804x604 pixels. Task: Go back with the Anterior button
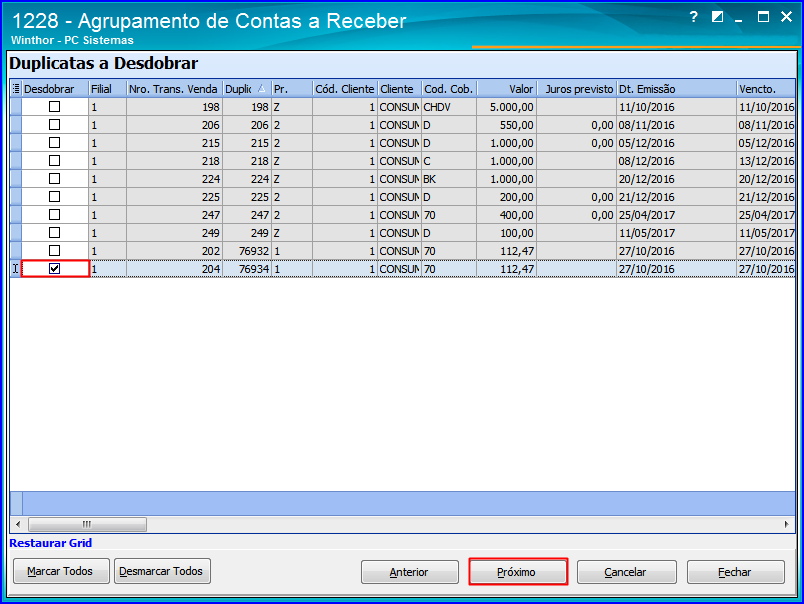[x=410, y=572]
